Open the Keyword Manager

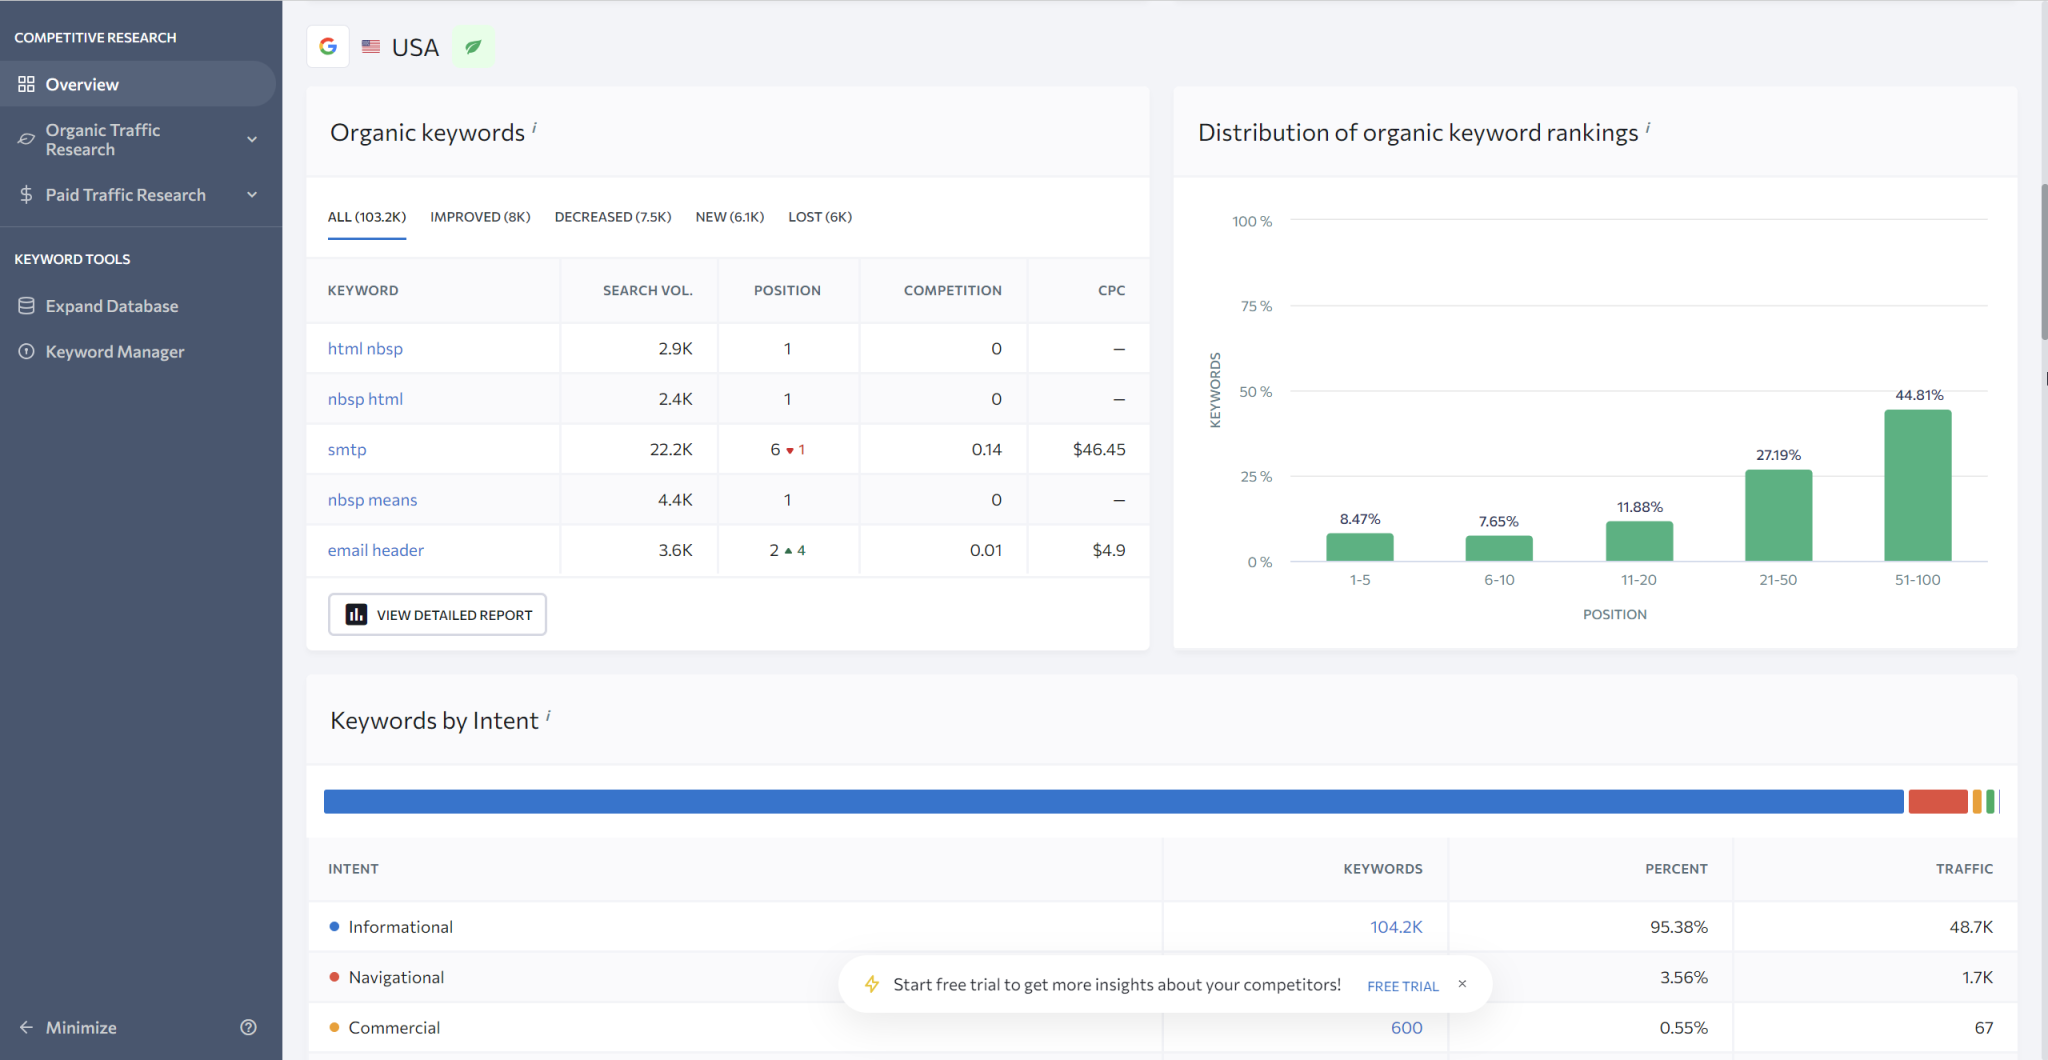click(x=115, y=351)
